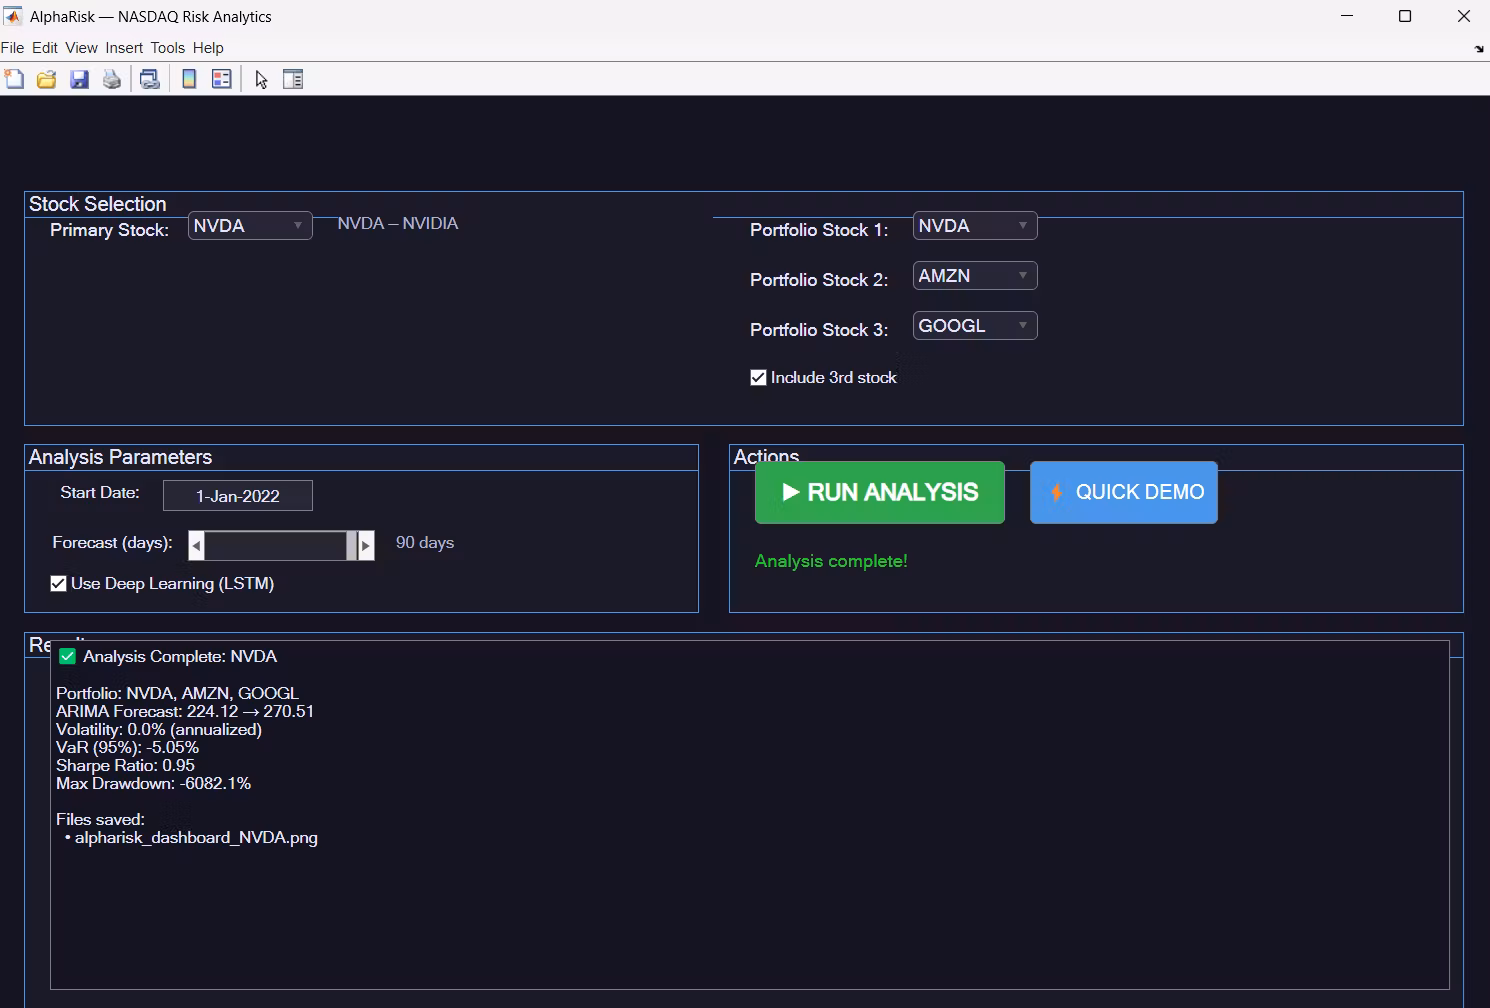1490x1008 pixels.
Task: Open the Tools menu
Action: pyautogui.click(x=168, y=48)
